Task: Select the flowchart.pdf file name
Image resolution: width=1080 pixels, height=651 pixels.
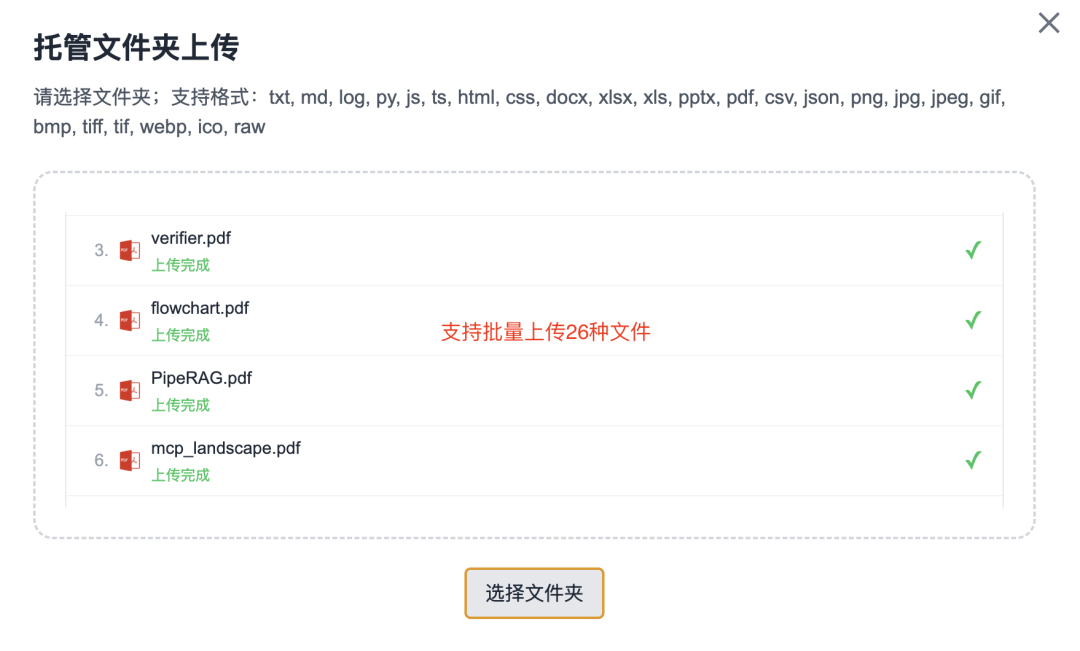Action: (200, 308)
